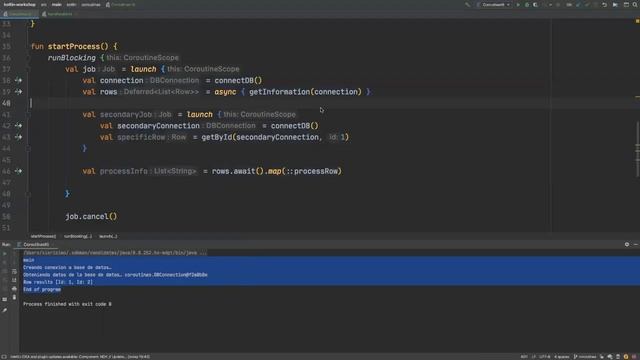Rerun the program from the Run panel

[5, 253]
